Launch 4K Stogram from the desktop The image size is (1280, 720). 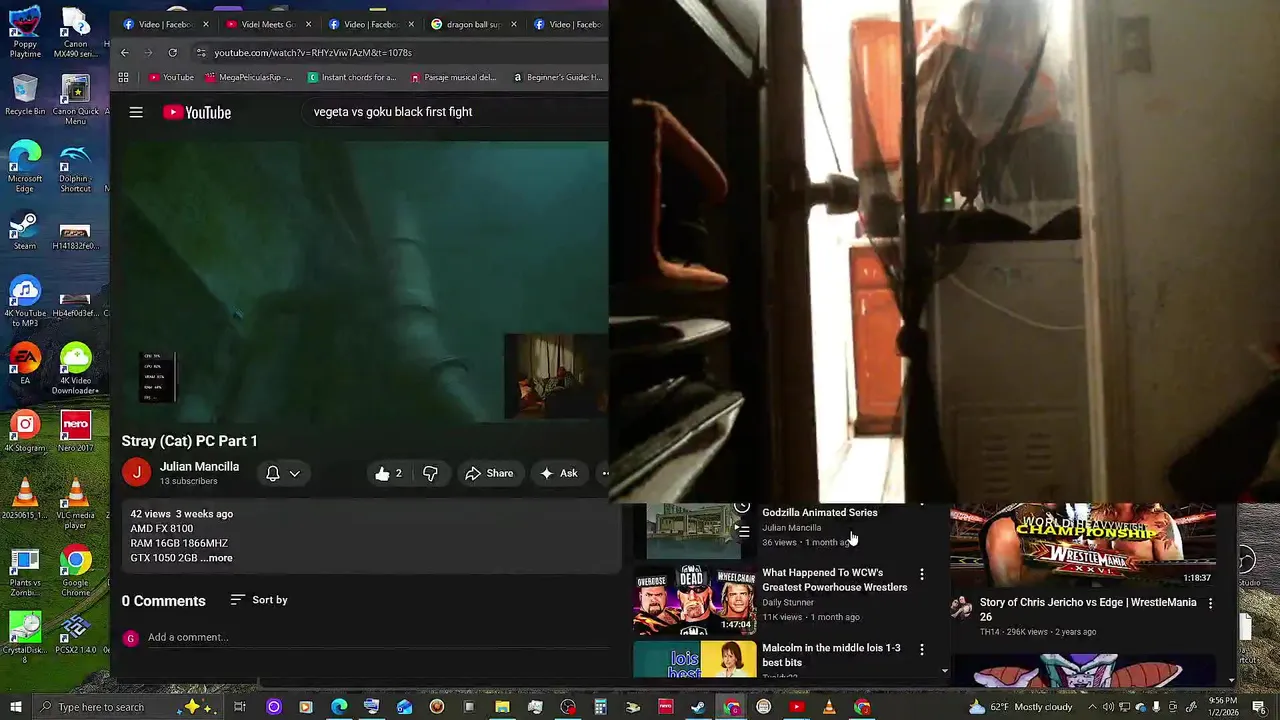tap(25, 431)
